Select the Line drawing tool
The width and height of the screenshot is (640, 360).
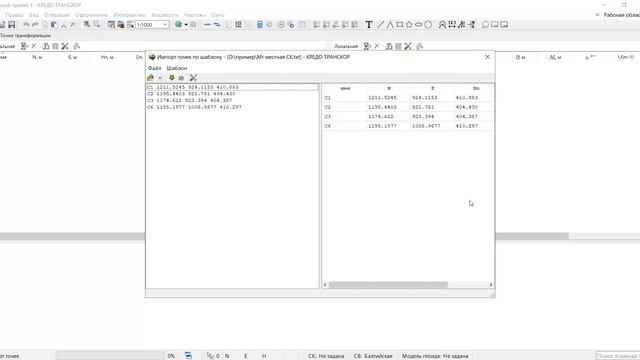380,24
